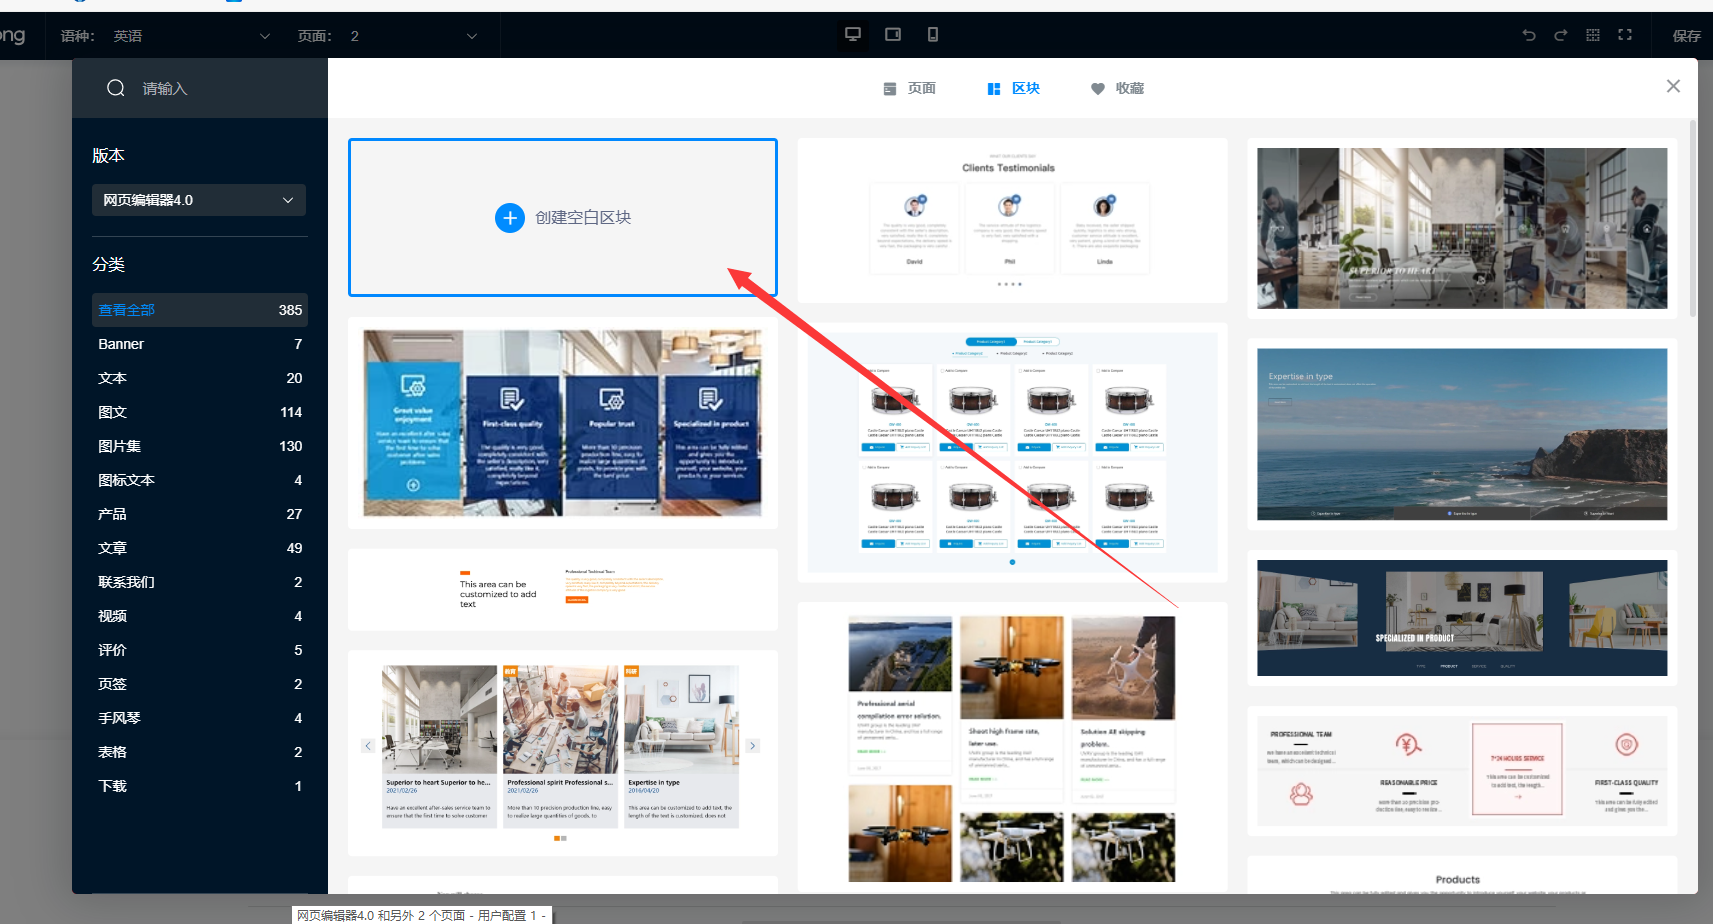Enter fullscreen mode with expand icon
1713x924 pixels.
pyautogui.click(x=1625, y=35)
